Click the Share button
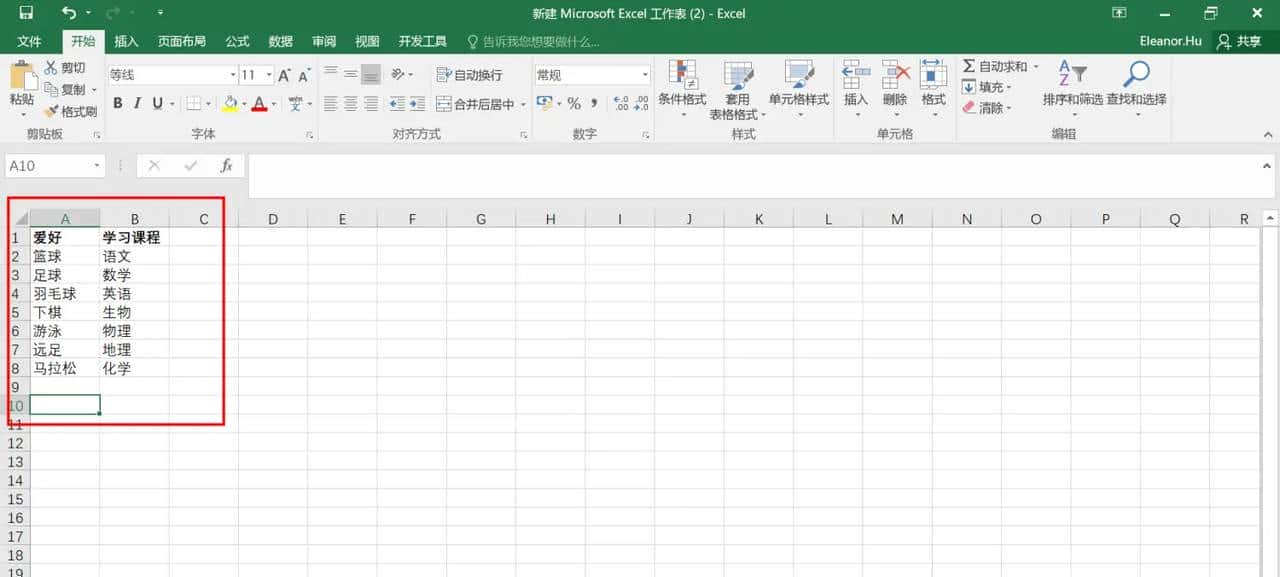The width and height of the screenshot is (1280, 577). pos(1243,41)
